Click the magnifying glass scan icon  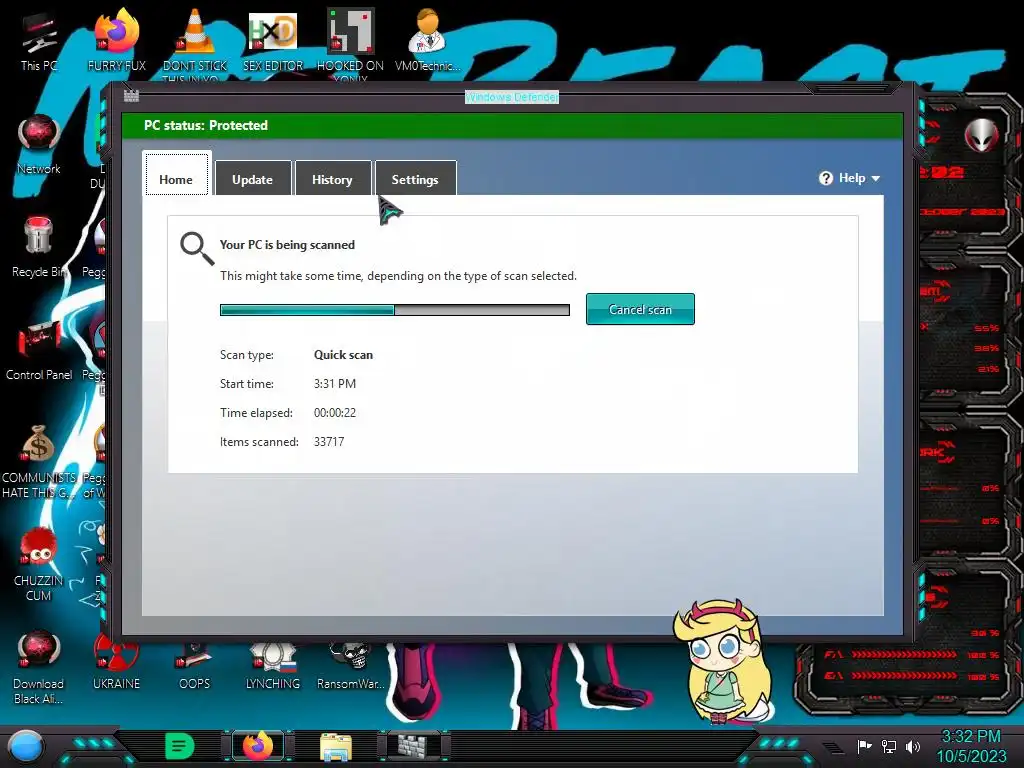click(197, 249)
